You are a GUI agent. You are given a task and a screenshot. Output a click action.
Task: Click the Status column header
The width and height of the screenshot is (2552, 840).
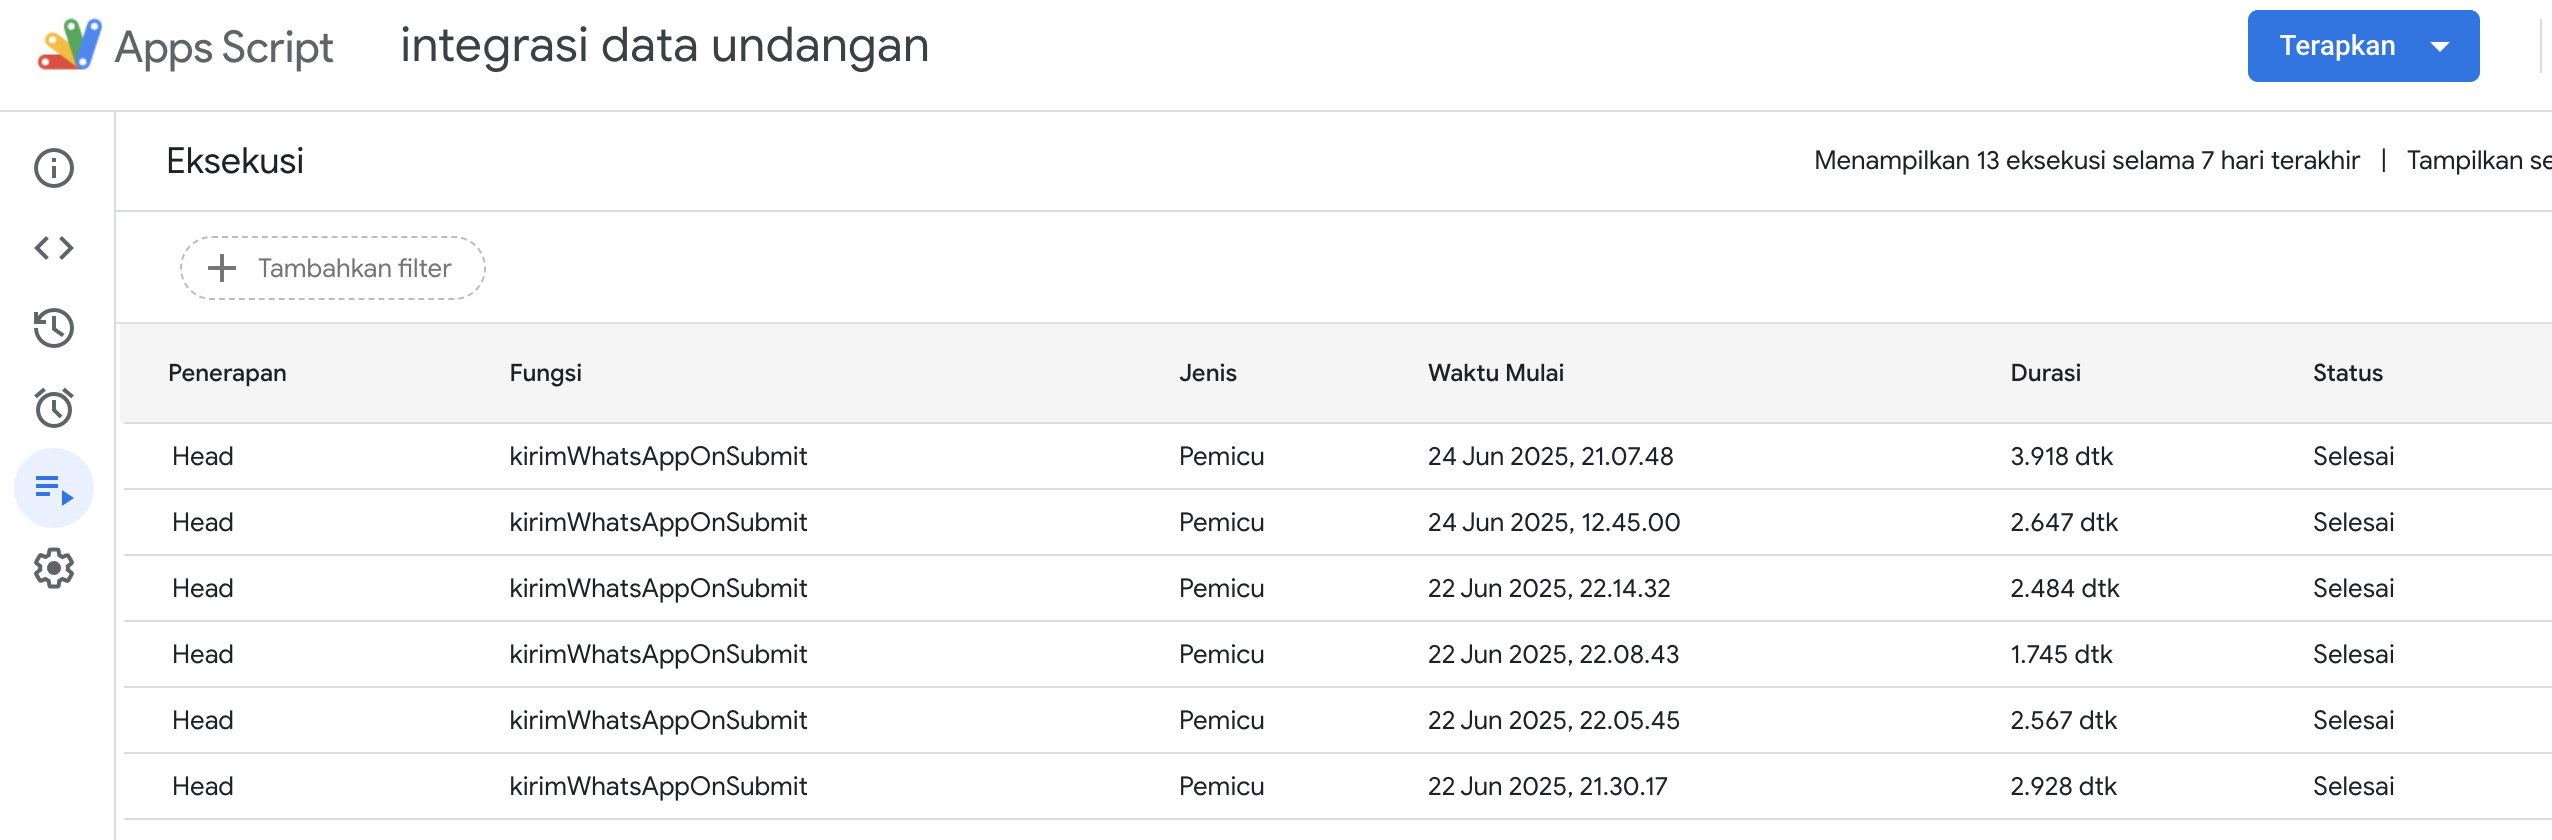coord(2347,373)
